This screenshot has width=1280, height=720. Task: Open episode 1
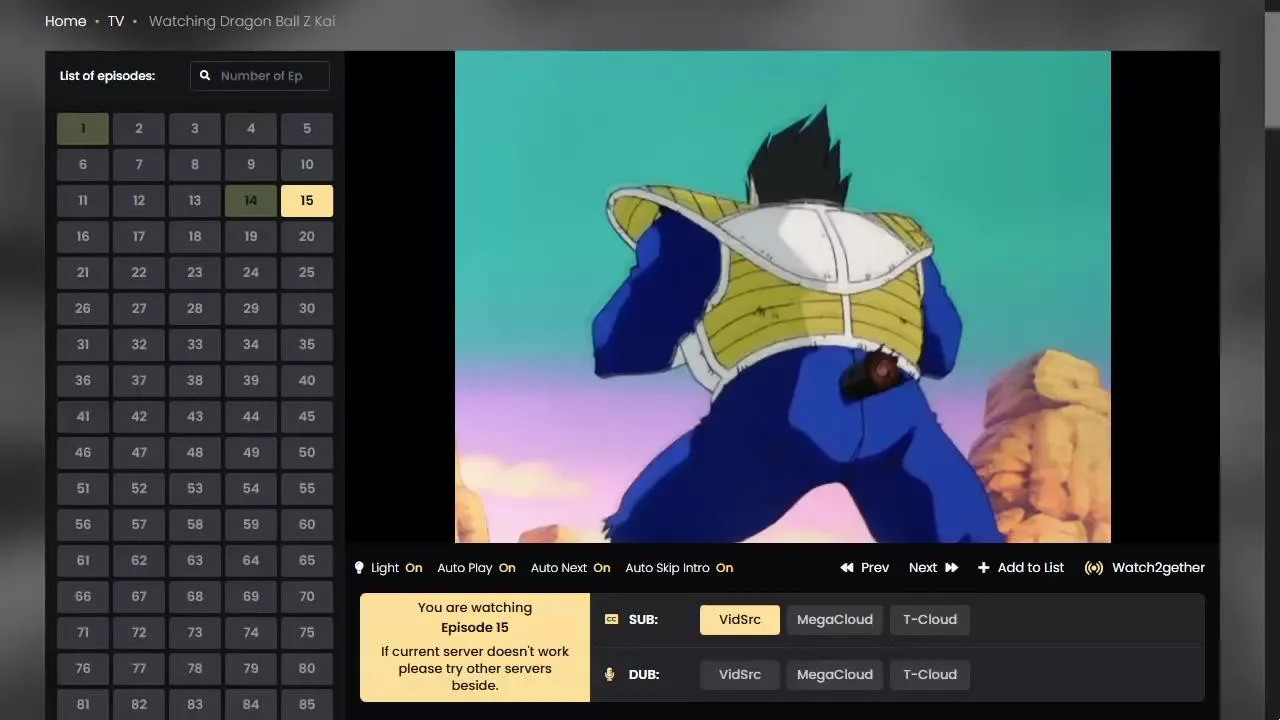point(83,129)
